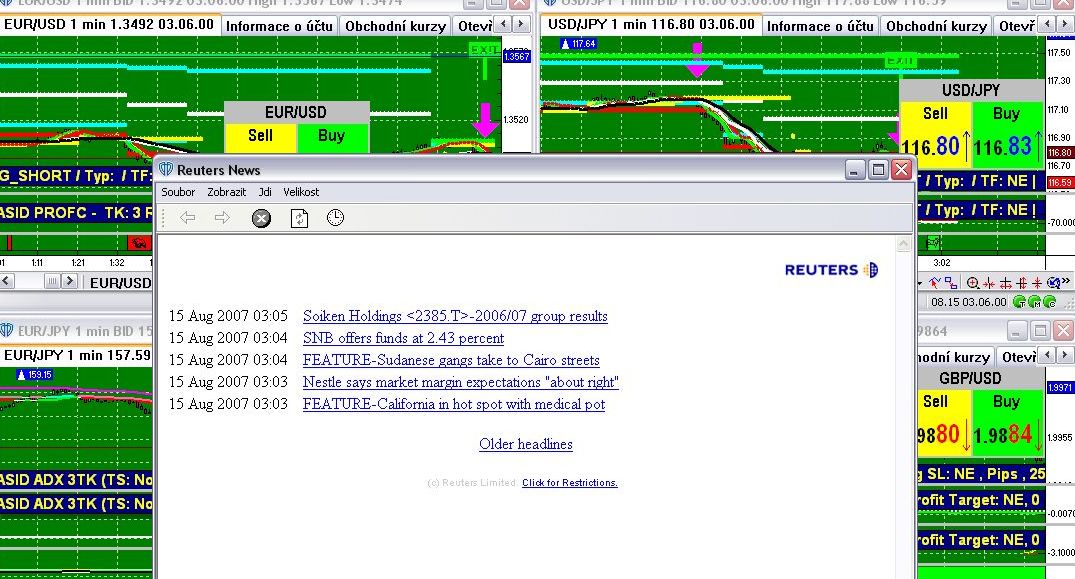Open FEATURE-Sudanese gangs take to Cairo streets

point(451,360)
